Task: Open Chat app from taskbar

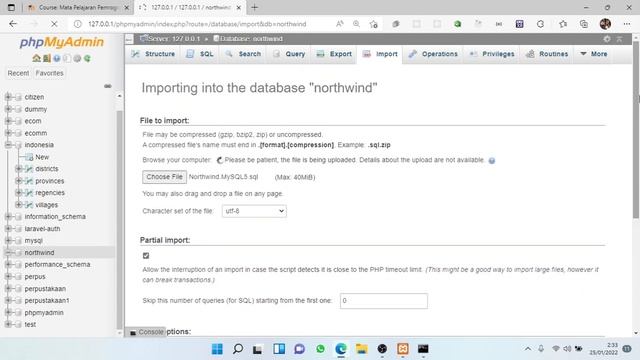Action: pos(300,349)
